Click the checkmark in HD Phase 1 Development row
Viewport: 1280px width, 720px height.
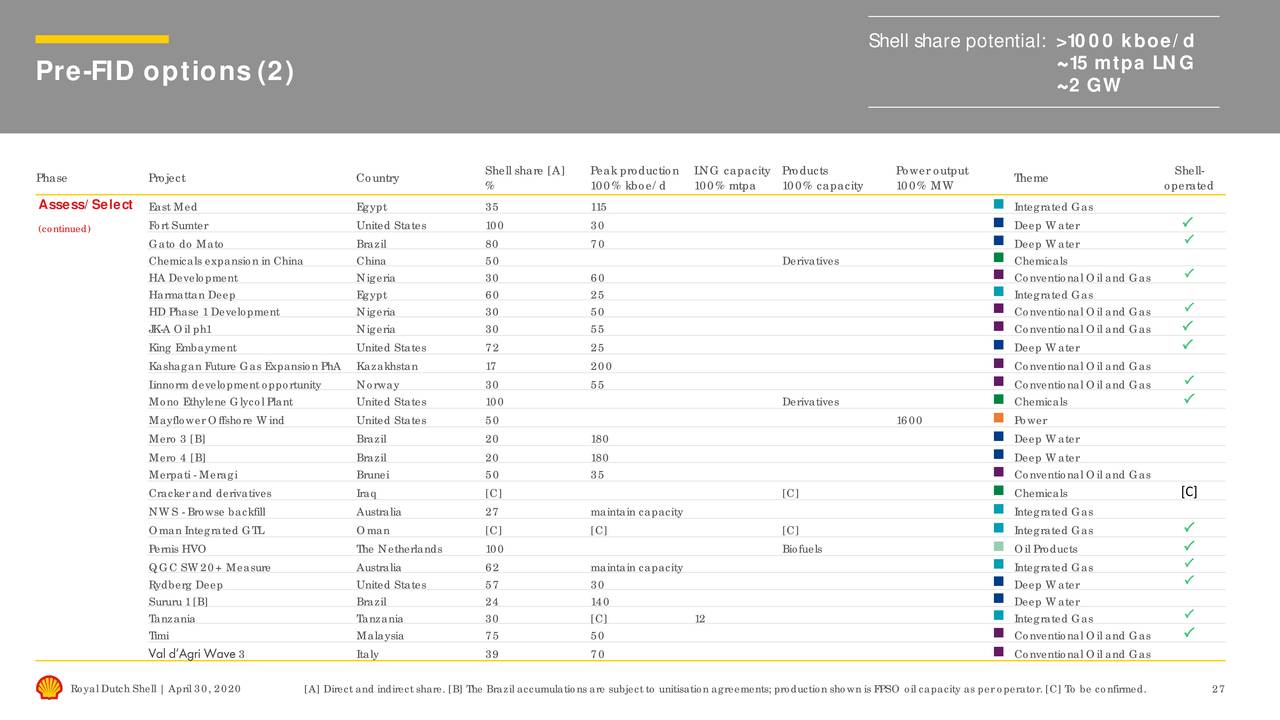(1188, 308)
